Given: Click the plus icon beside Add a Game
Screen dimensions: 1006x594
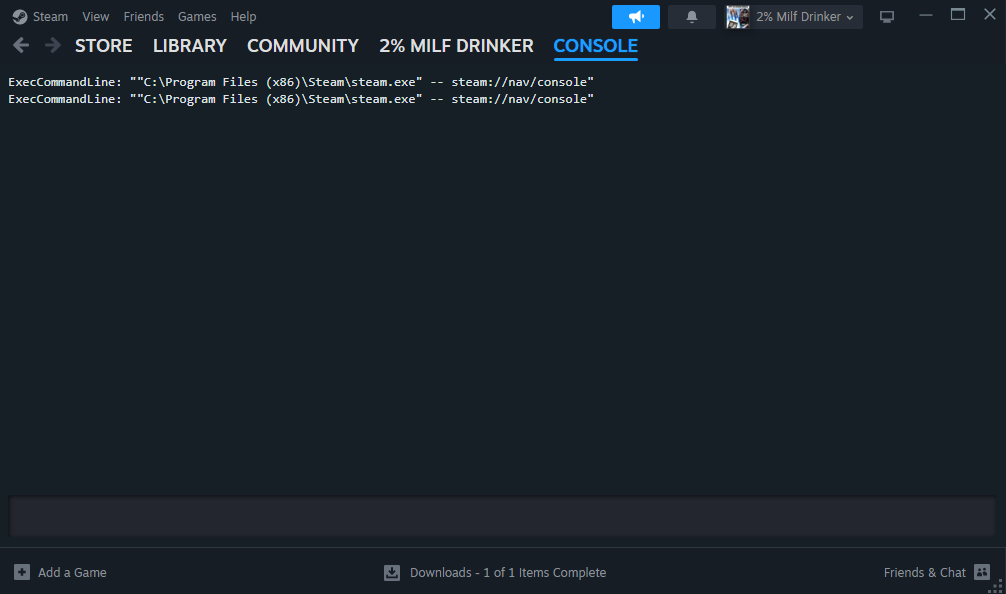Looking at the screenshot, I should [x=22, y=572].
